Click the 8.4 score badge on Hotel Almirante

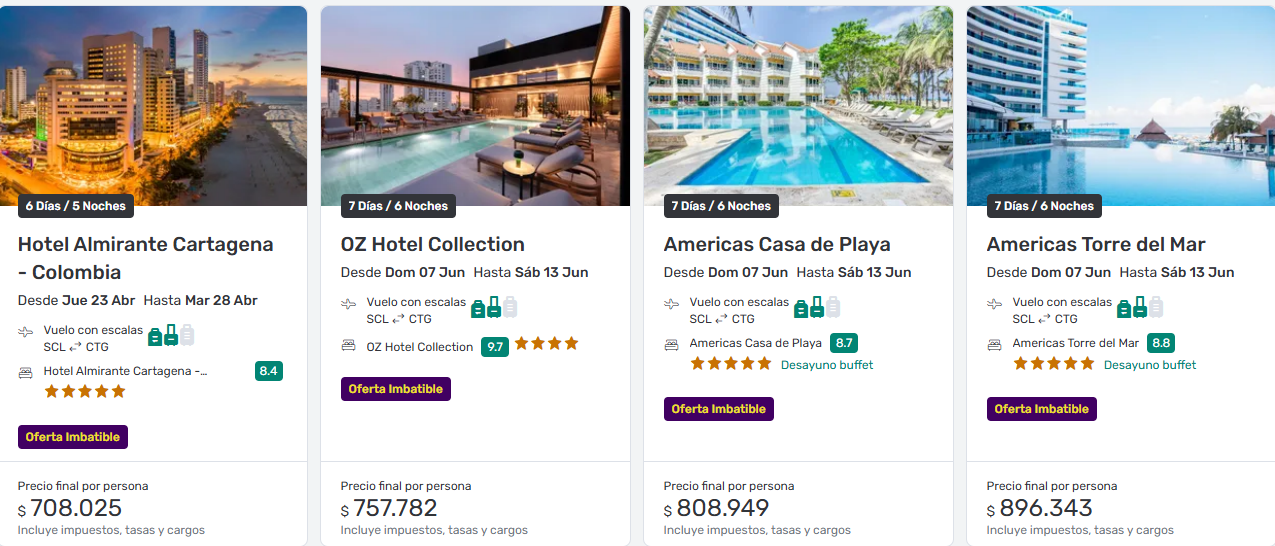[268, 371]
